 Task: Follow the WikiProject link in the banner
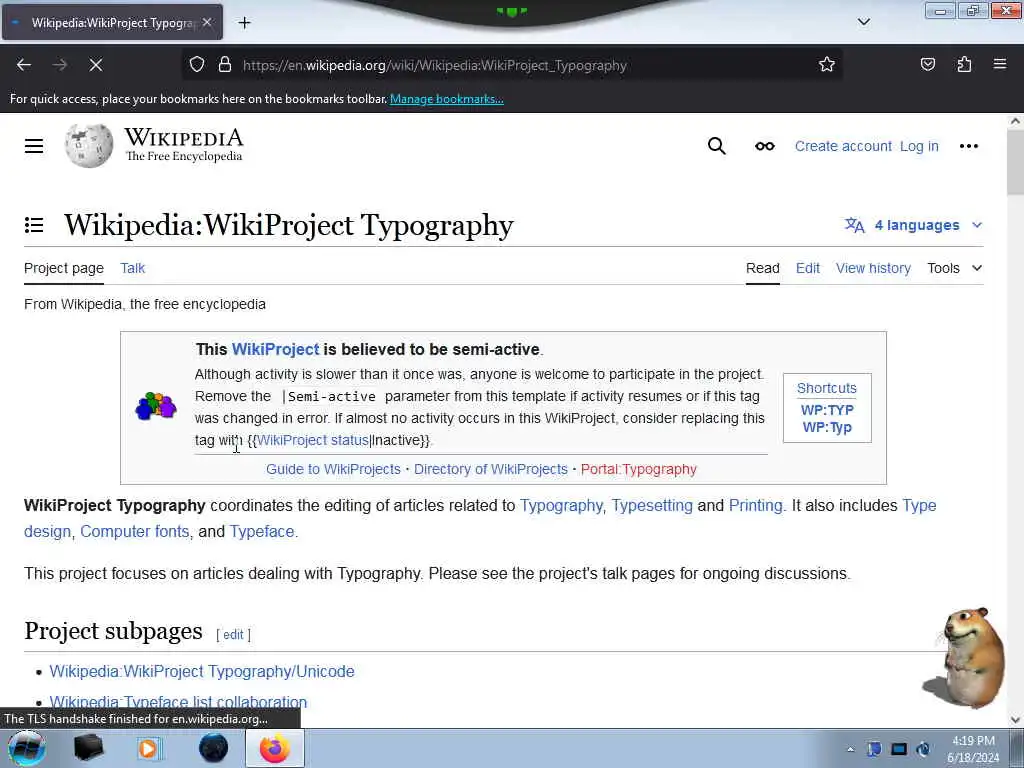point(276,349)
